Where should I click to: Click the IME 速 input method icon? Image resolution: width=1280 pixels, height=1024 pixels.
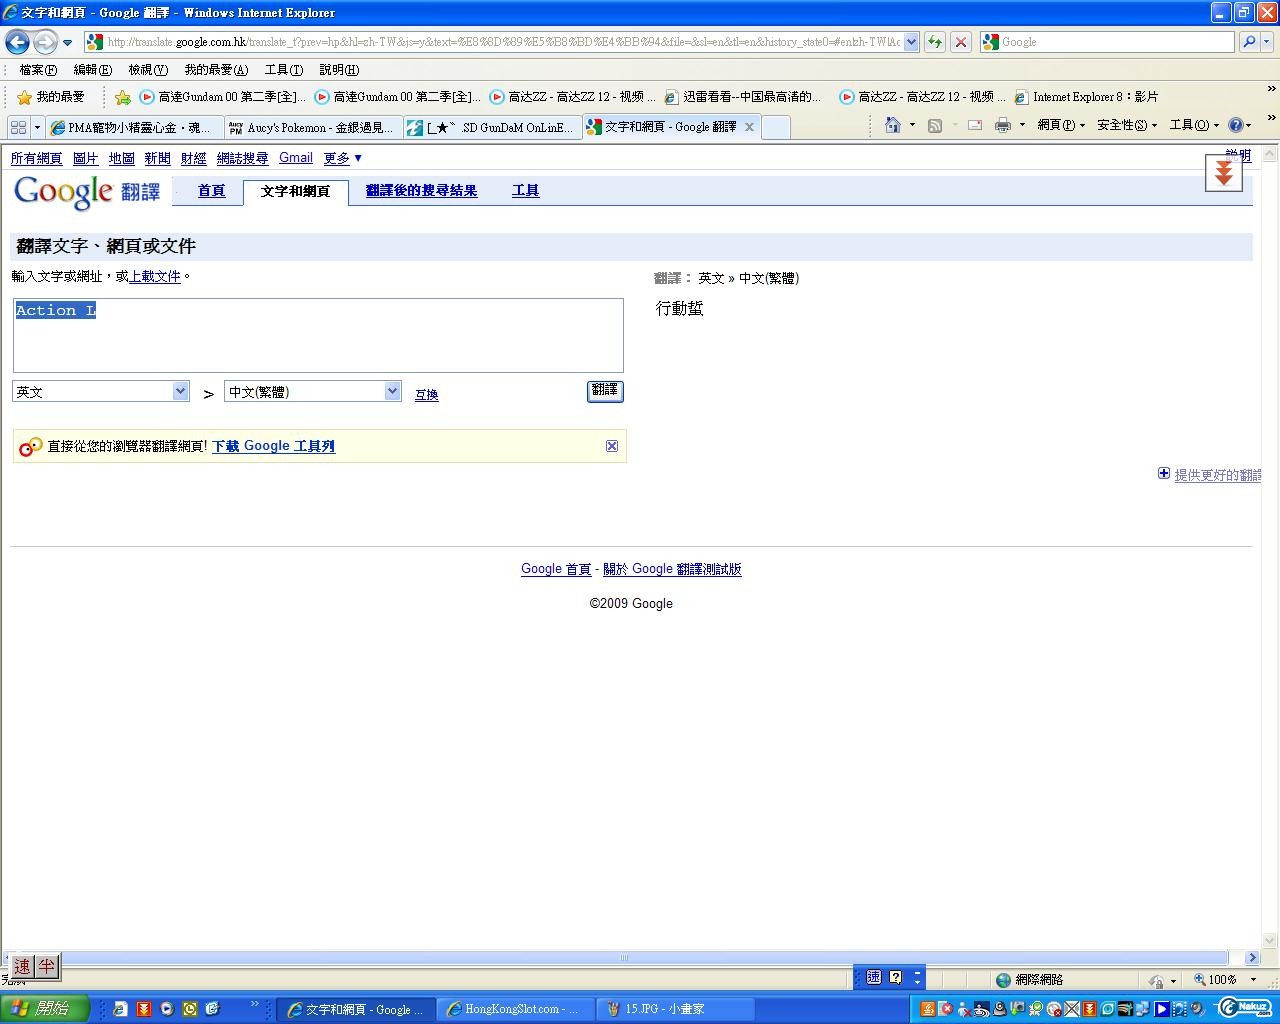click(x=22, y=966)
